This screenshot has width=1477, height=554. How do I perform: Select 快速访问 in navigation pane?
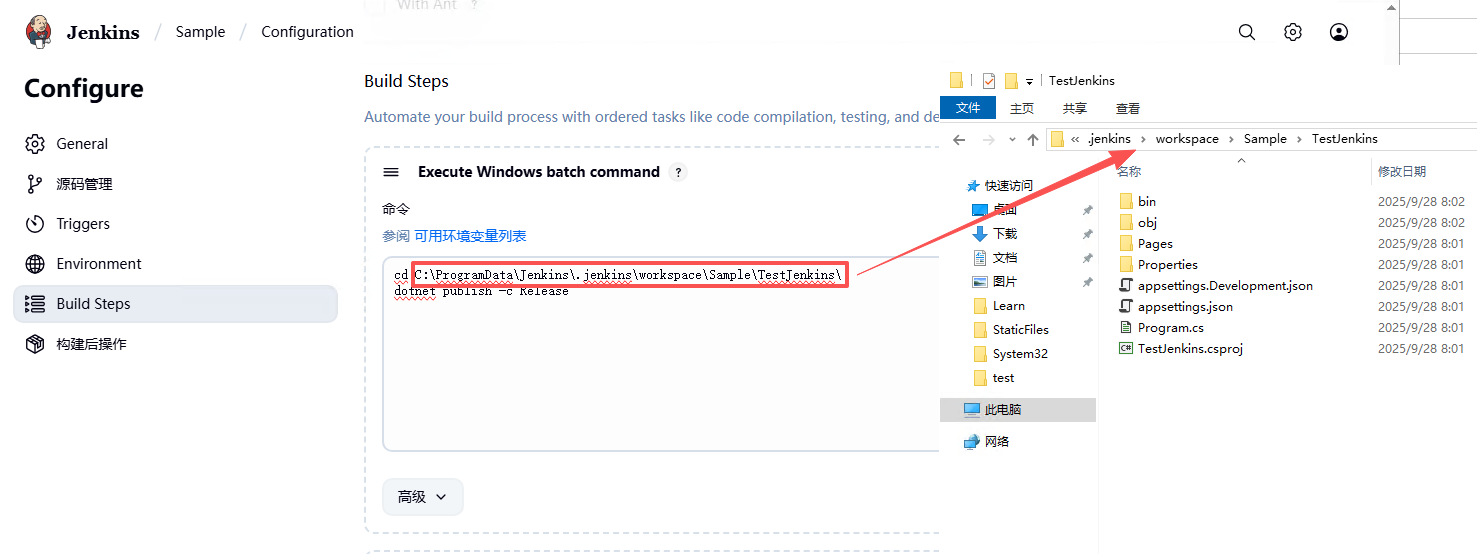coord(1009,186)
